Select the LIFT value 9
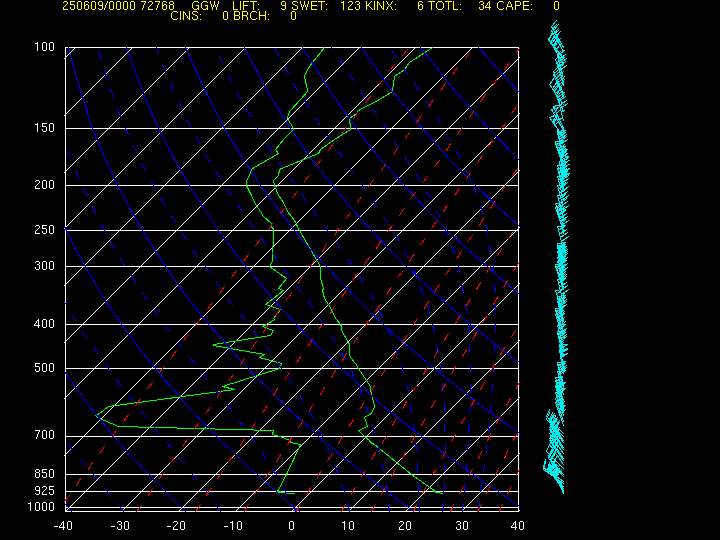 pos(283,6)
